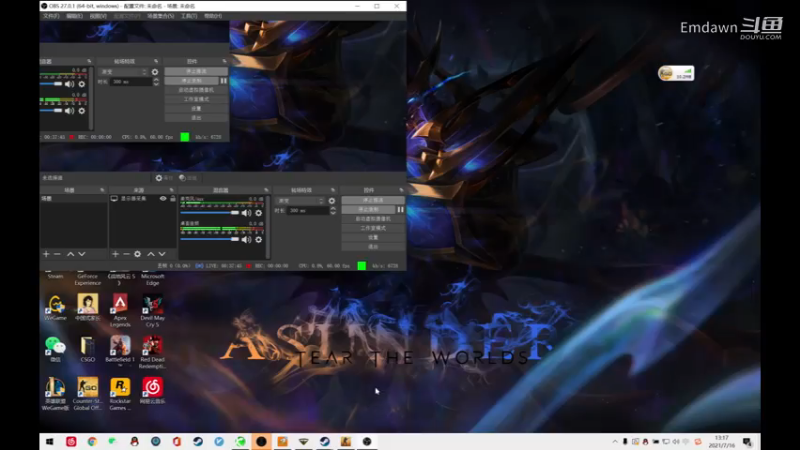Remove the selected scene with minus icon
Image resolution: width=800 pixels, height=450 pixels.
pos(57,254)
